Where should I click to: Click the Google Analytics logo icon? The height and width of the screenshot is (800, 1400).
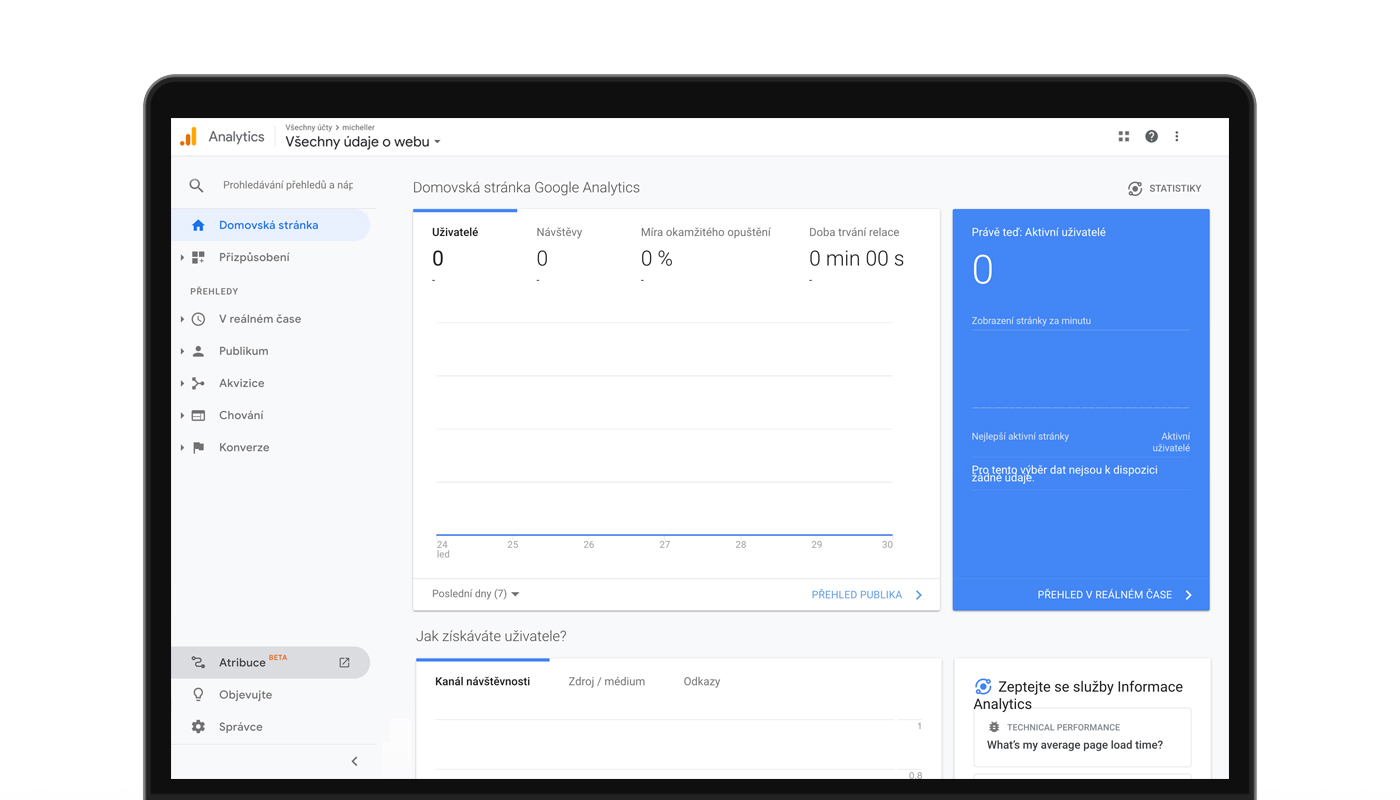(x=188, y=137)
